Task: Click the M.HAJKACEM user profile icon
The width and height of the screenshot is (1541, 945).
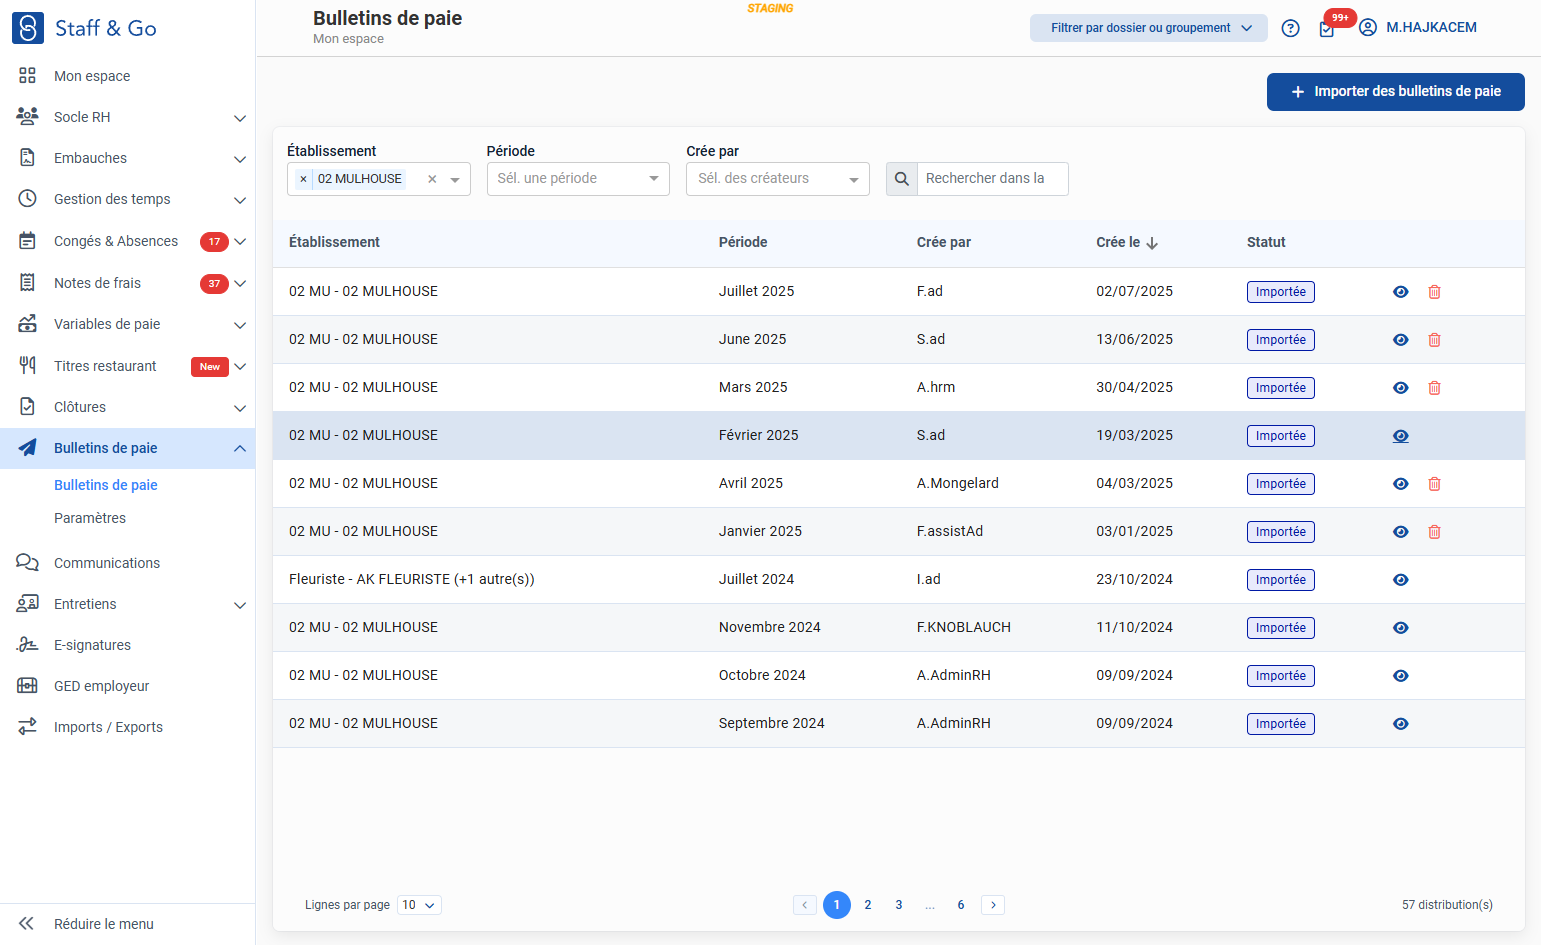Action: (x=1368, y=28)
